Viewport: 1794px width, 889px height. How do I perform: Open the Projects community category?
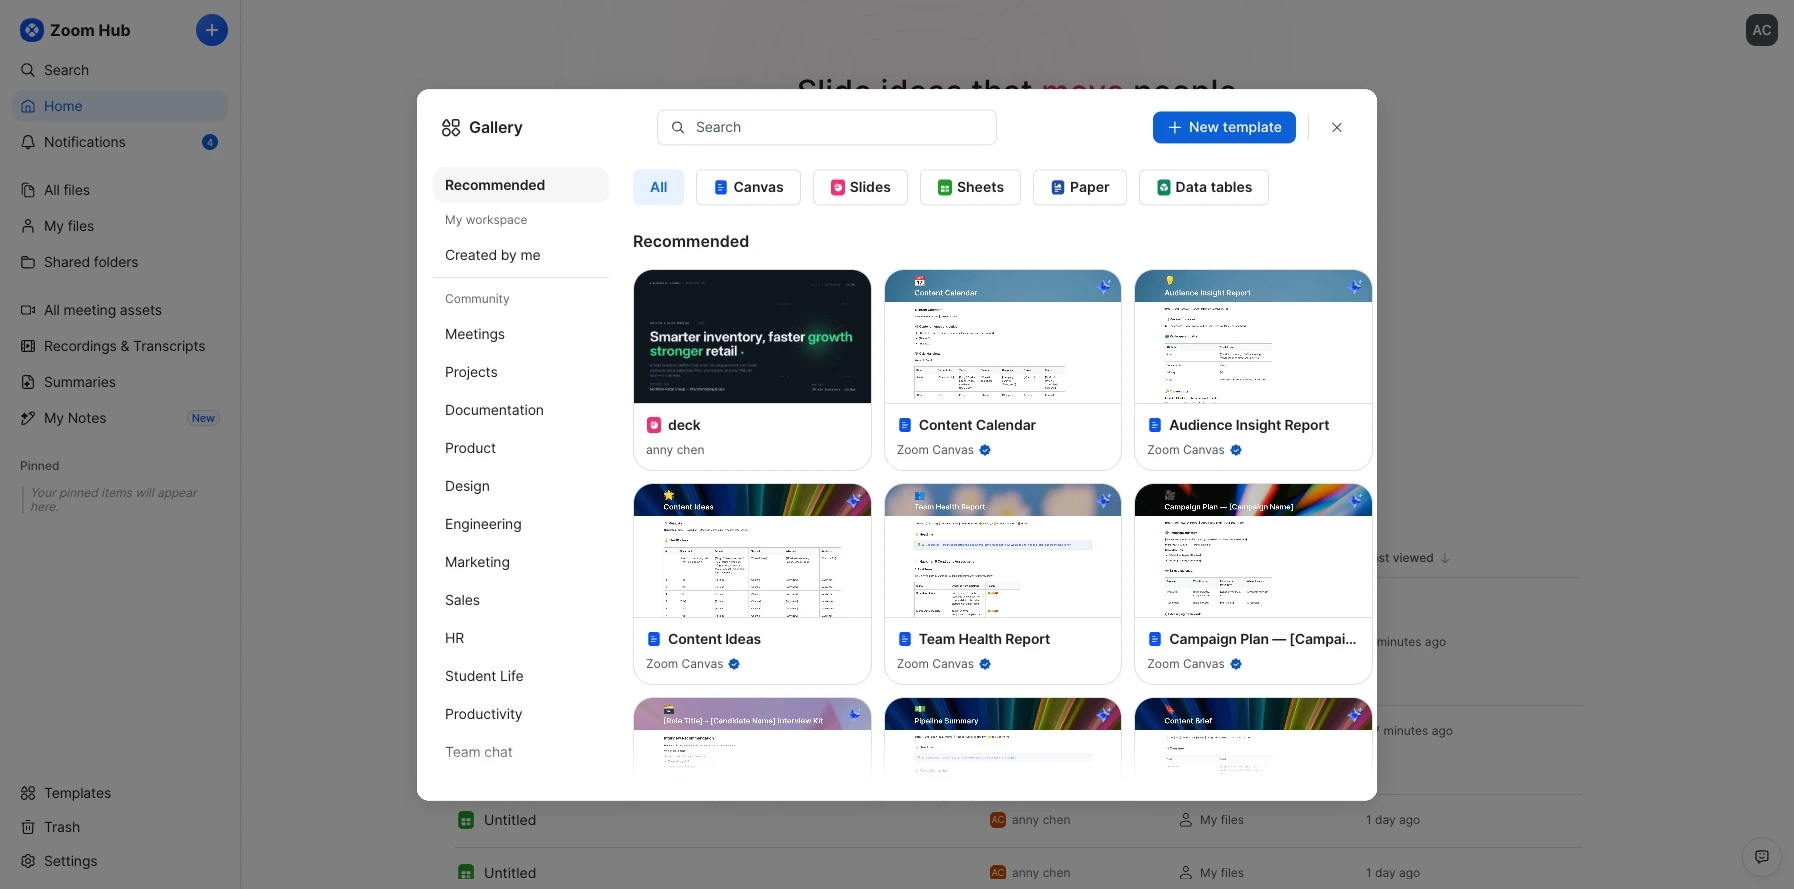click(x=521, y=372)
